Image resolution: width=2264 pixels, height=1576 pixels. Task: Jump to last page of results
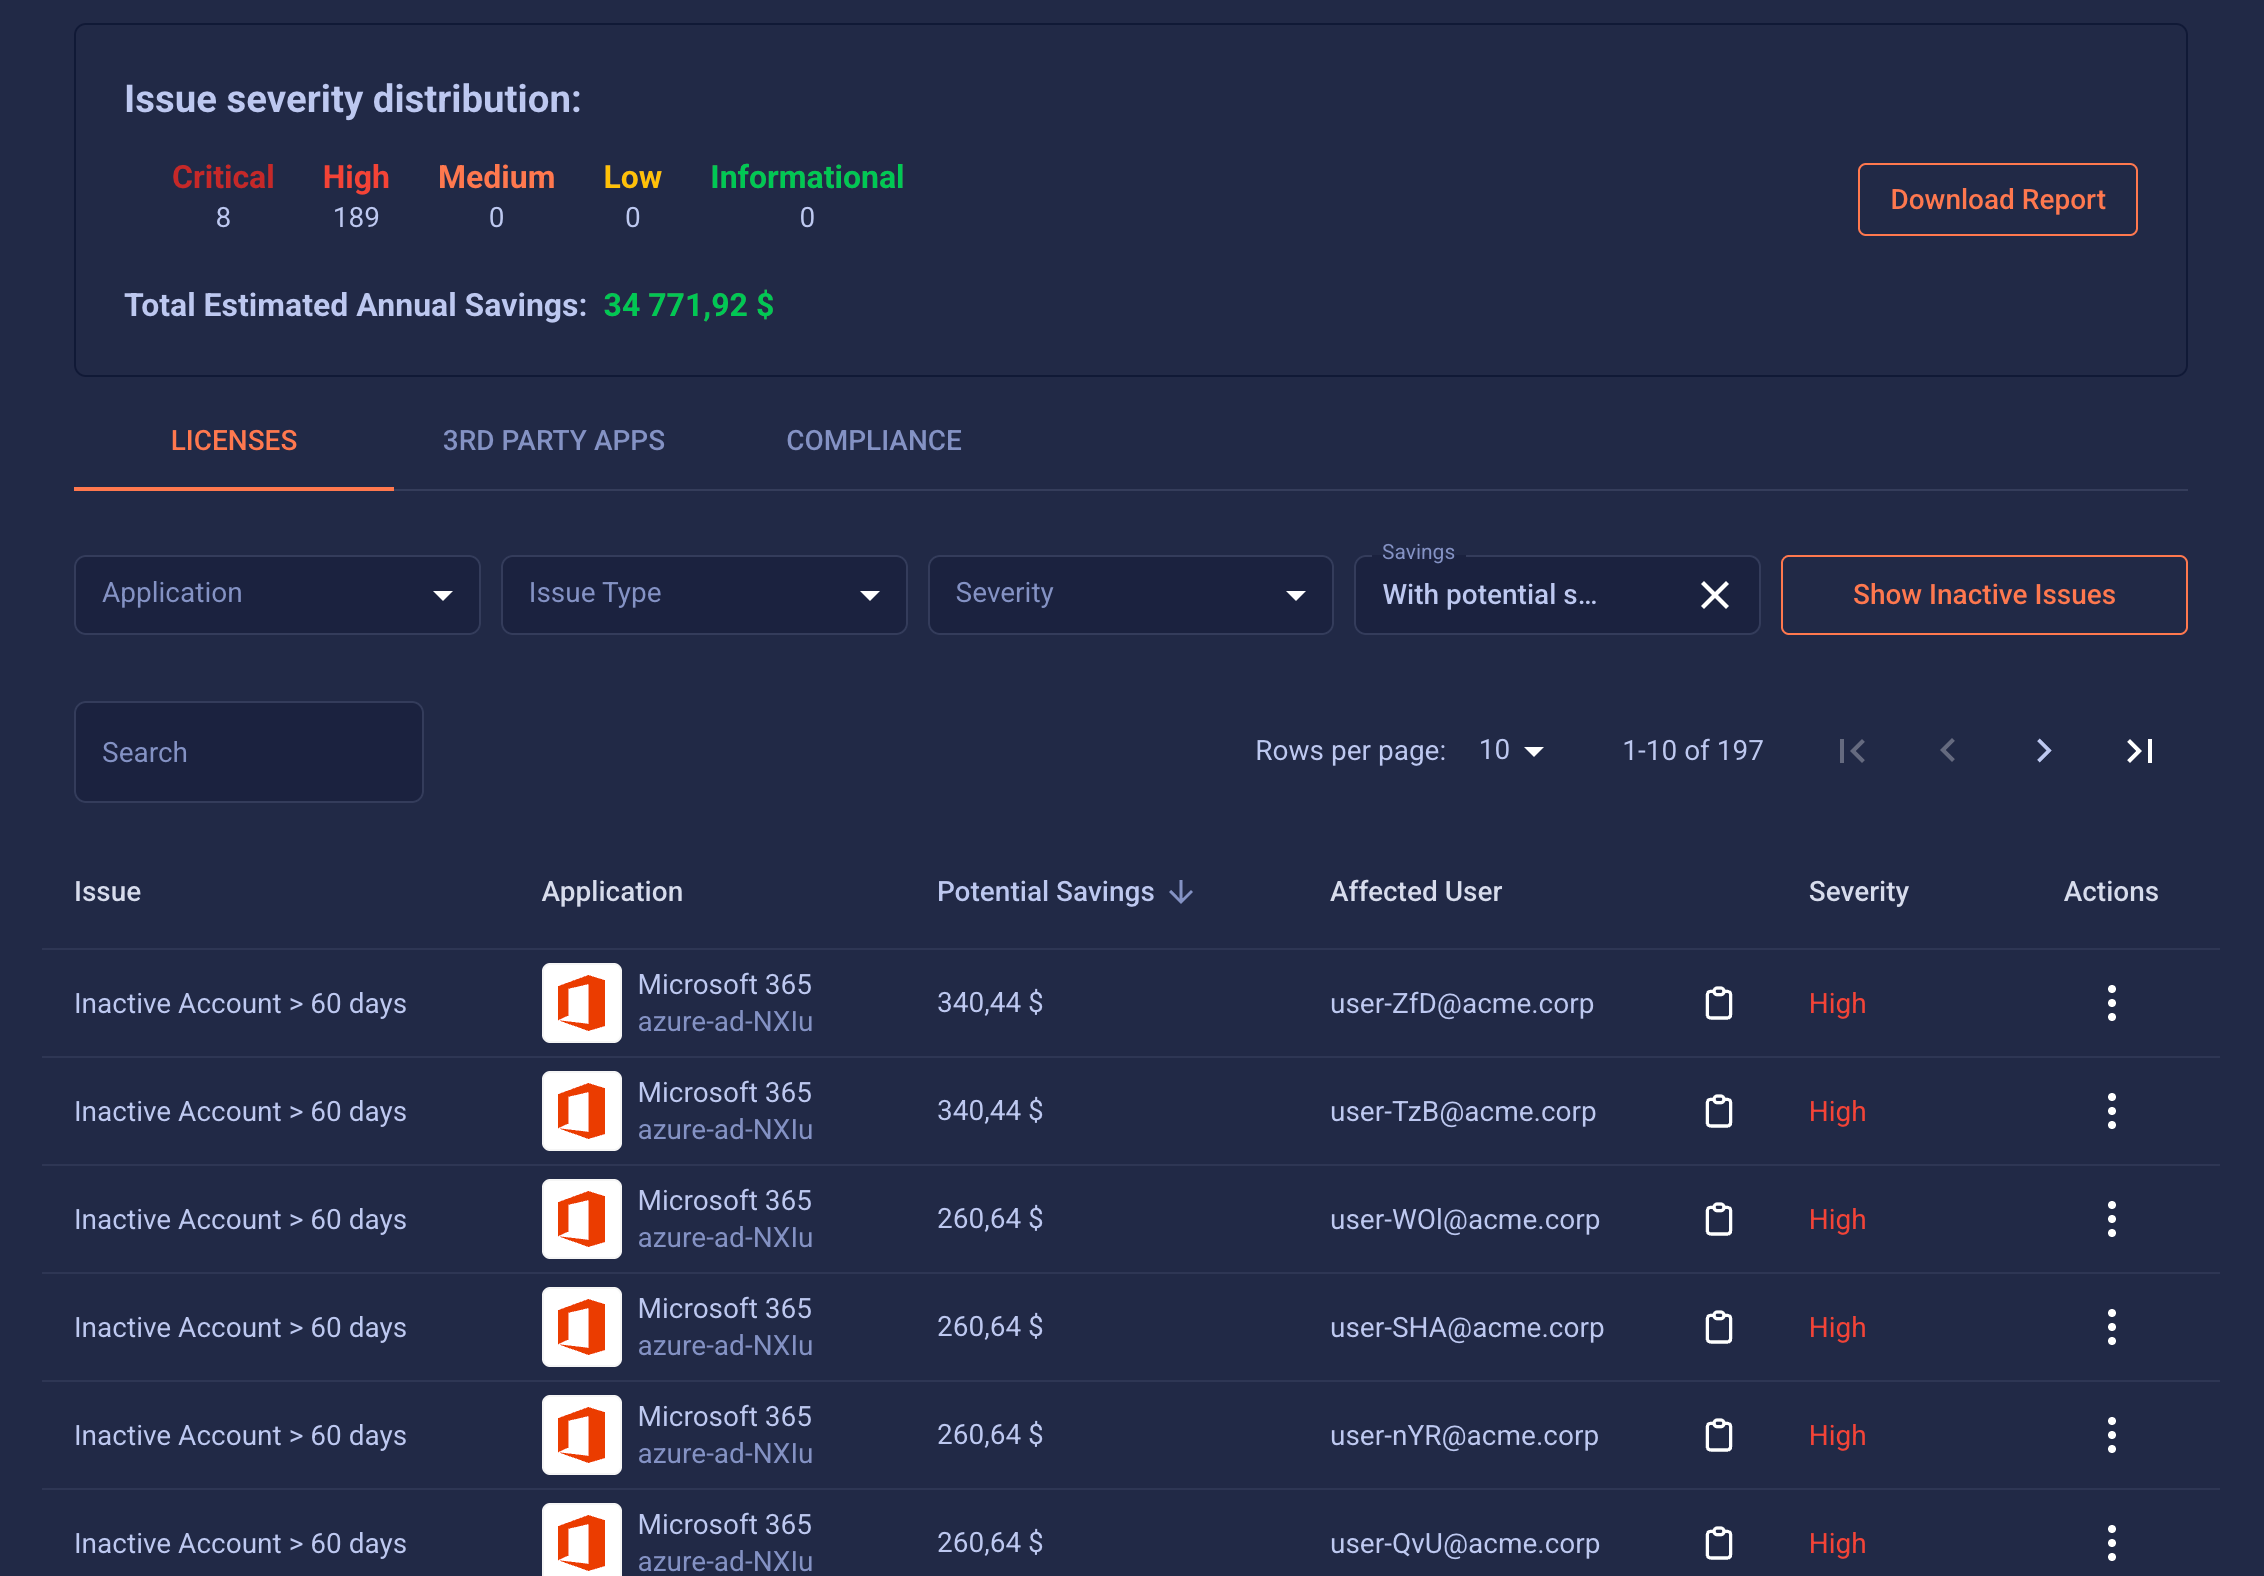(2139, 751)
